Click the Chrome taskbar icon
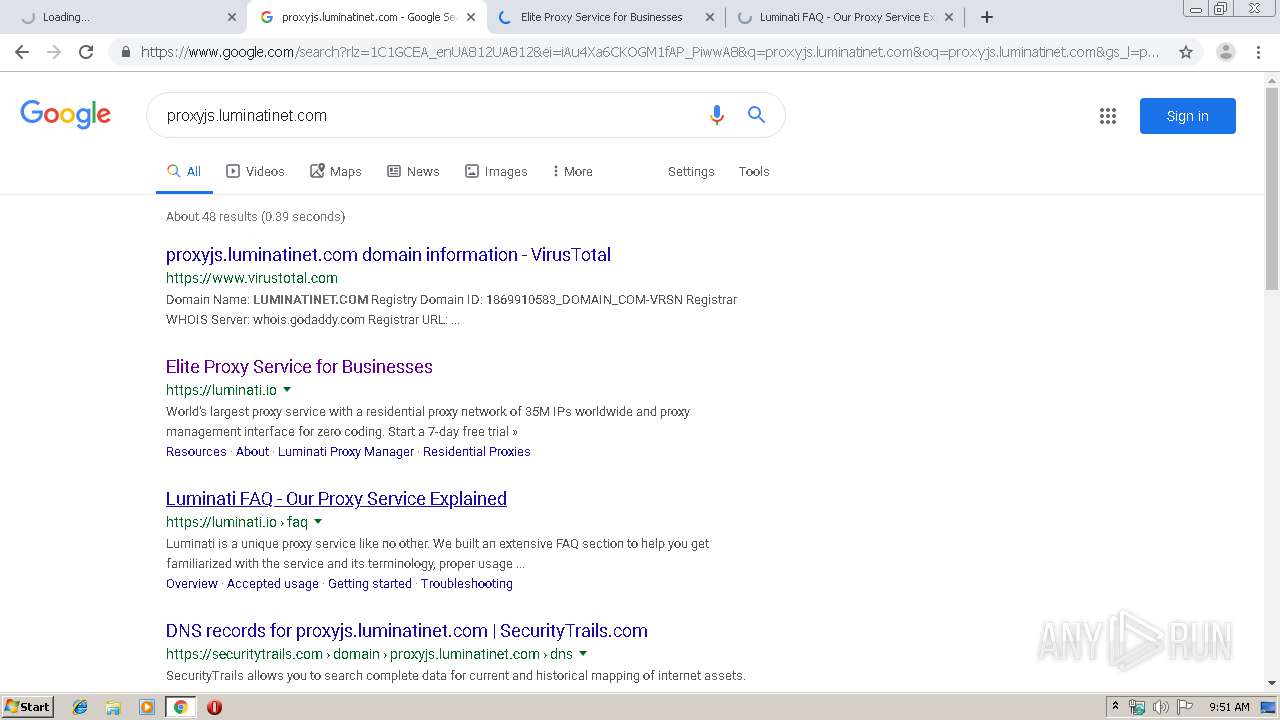 click(x=180, y=707)
